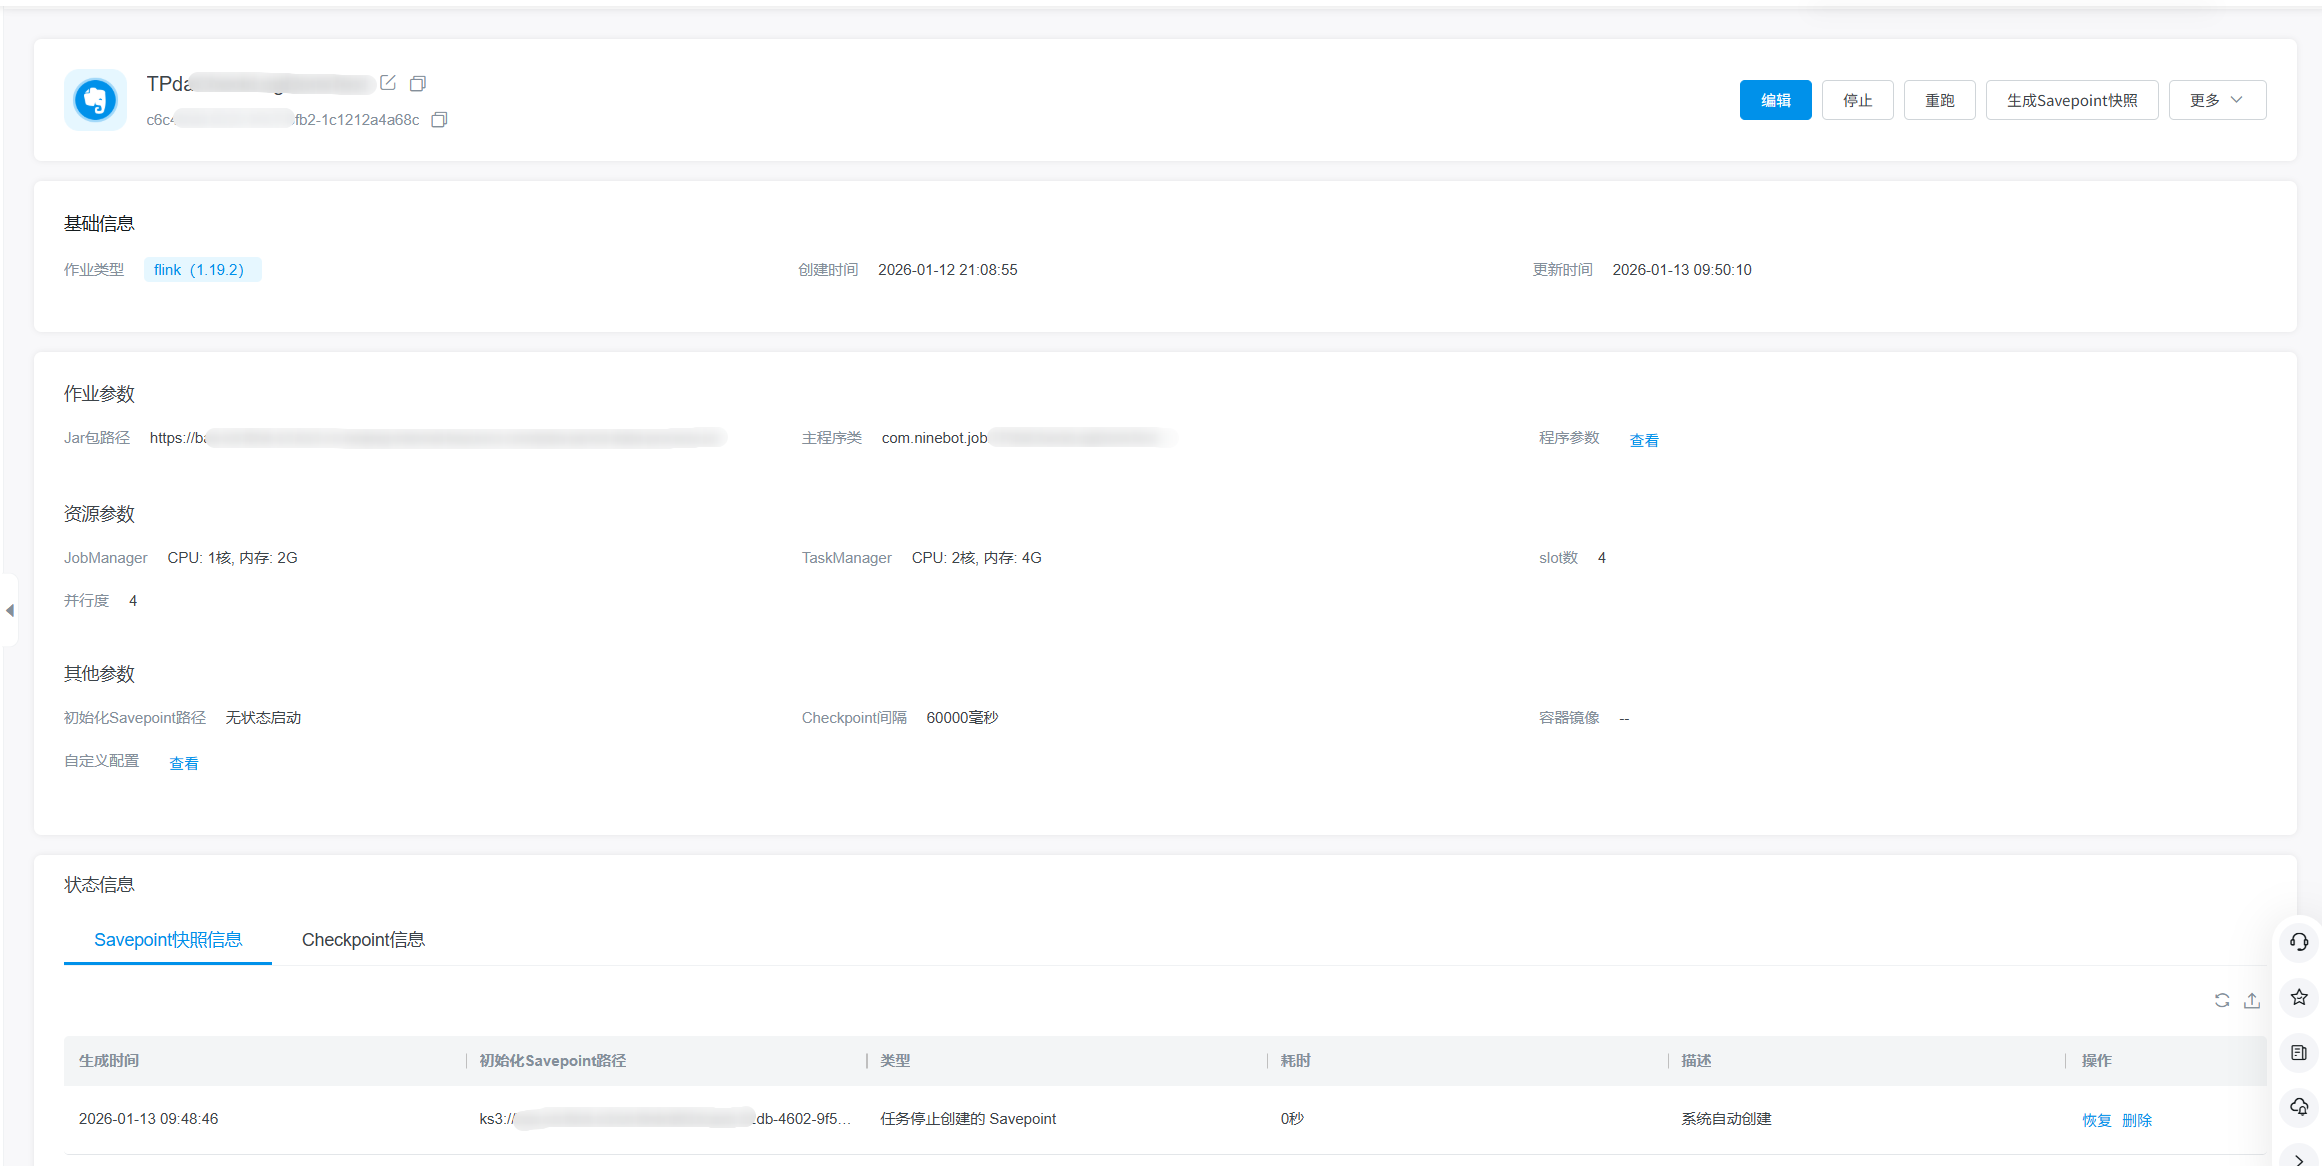2322x1166 pixels.
Task: Click the export upload icon above the table
Action: tap(2252, 1000)
